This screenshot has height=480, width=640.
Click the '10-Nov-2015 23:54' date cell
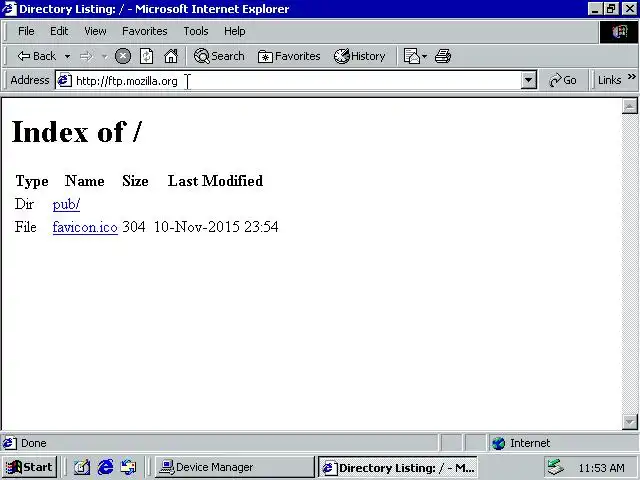tap(216, 227)
